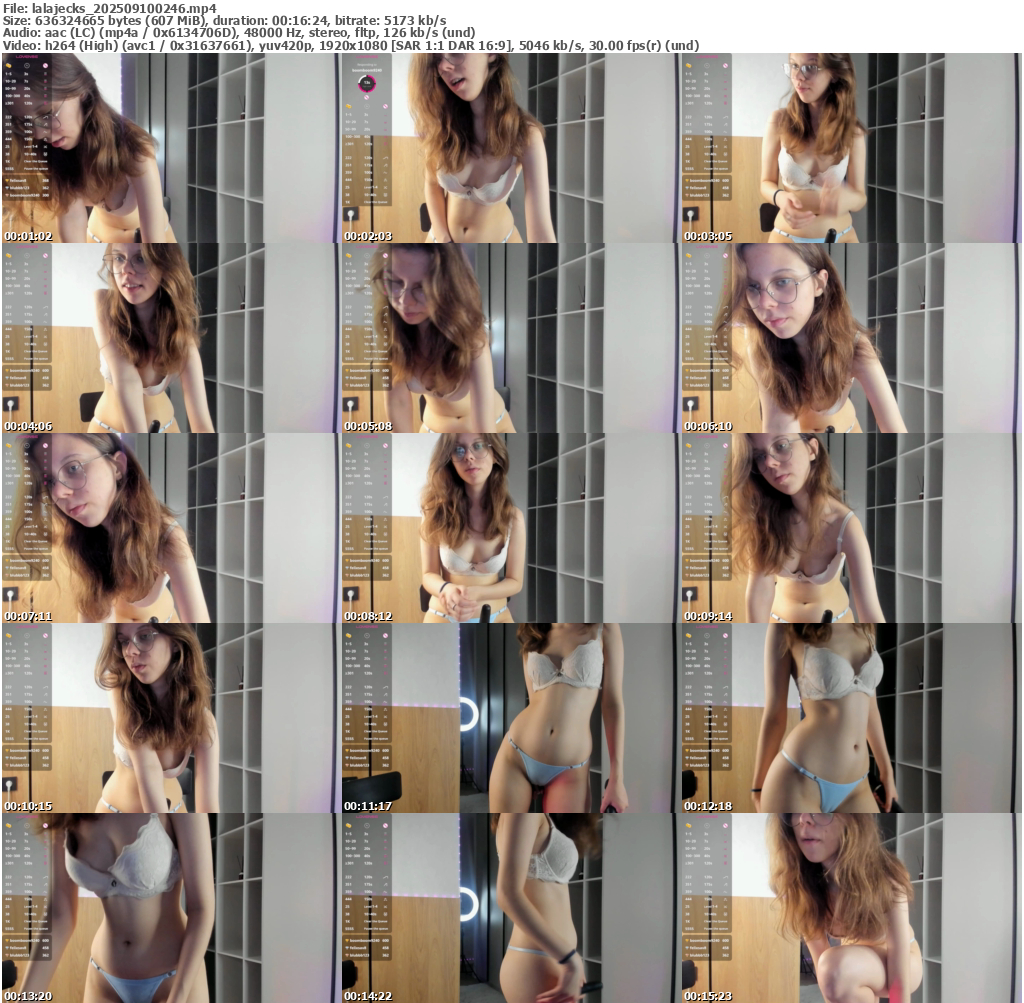This screenshot has width=1024, height=1003.
Task: Select the frame at 00:14:22
Action: (x=511, y=908)
